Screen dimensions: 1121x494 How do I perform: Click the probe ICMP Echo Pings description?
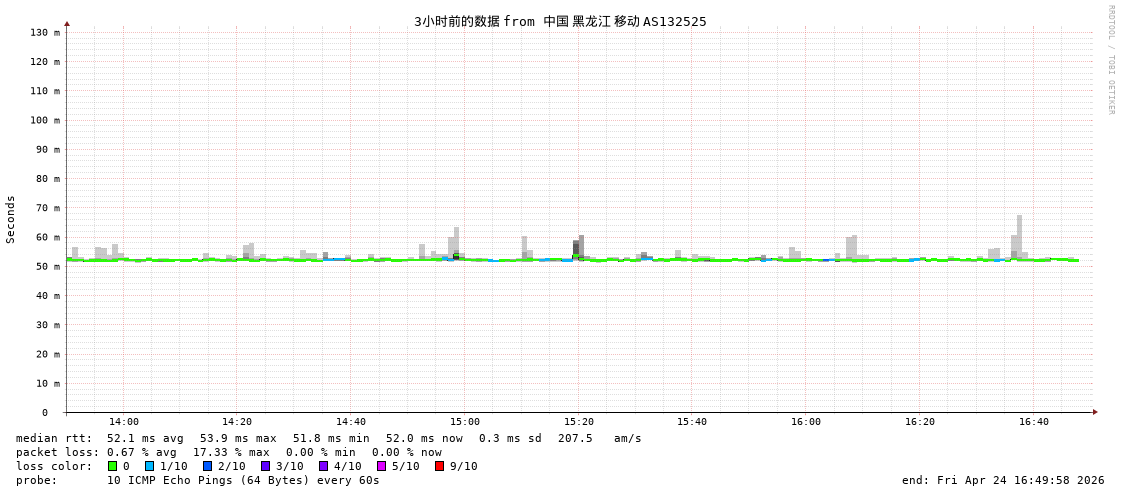pos(198,480)
